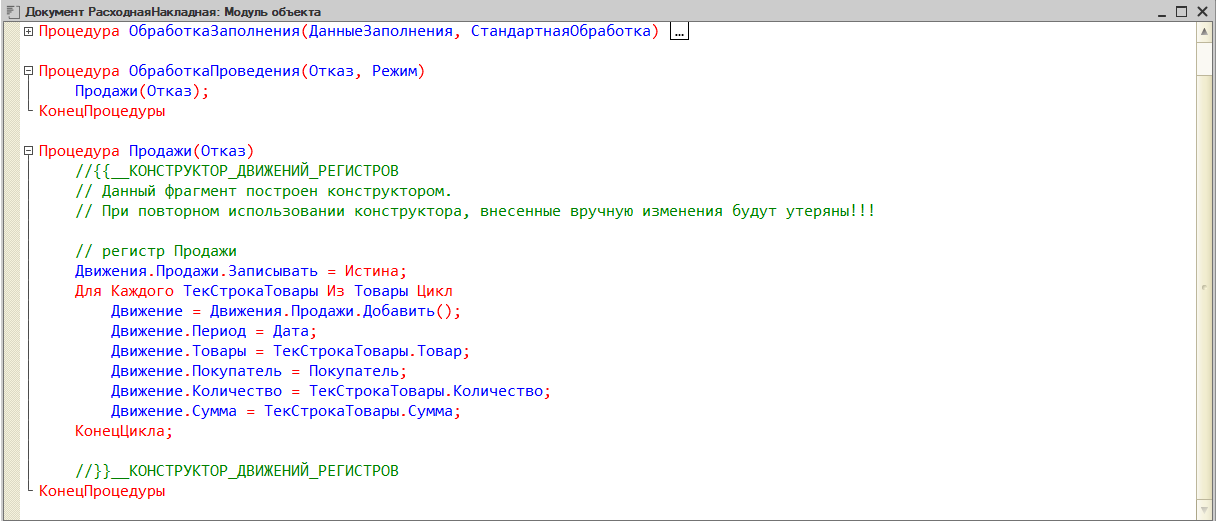Image resolution: width=1216 pixels, height=521 pixels.
Task: Click the last 'КонецПроцедуры' keyword
Action: (102, 491)
